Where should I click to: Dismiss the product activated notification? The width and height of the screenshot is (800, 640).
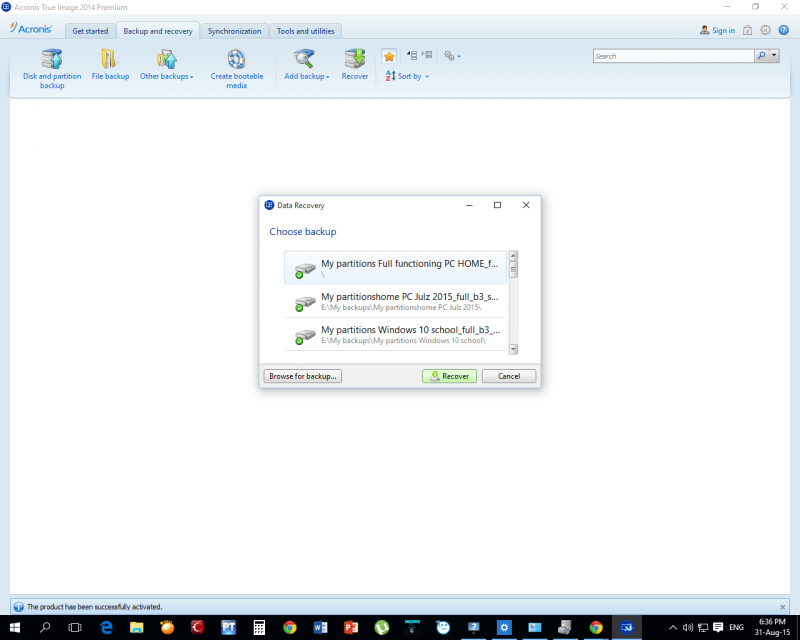click(x=783, y=607)
